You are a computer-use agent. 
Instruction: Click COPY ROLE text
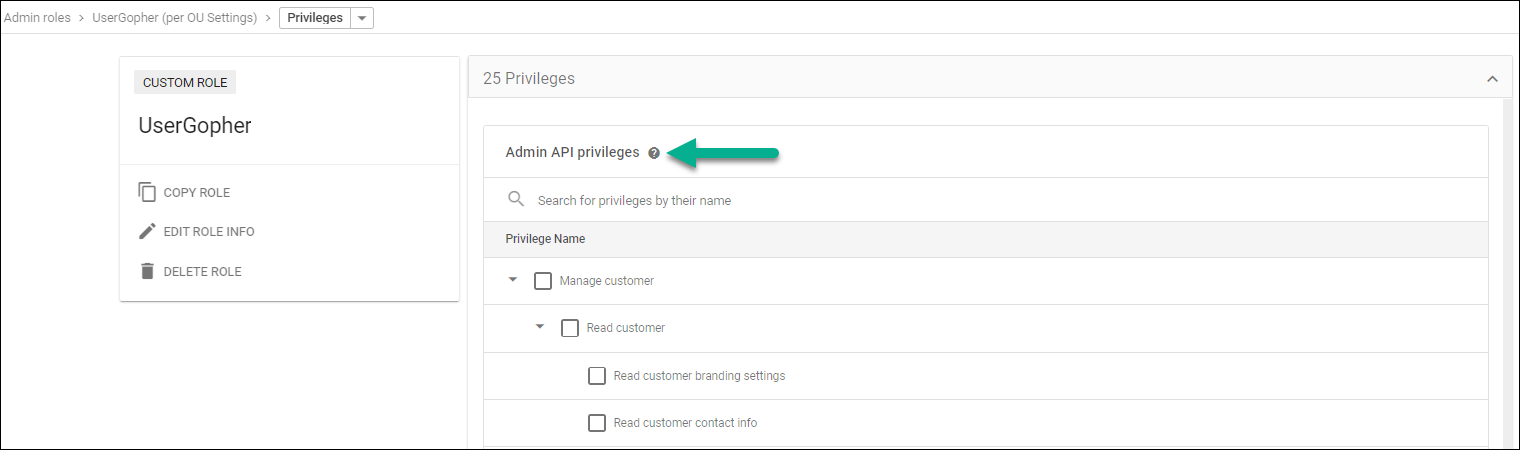[197, 193]
